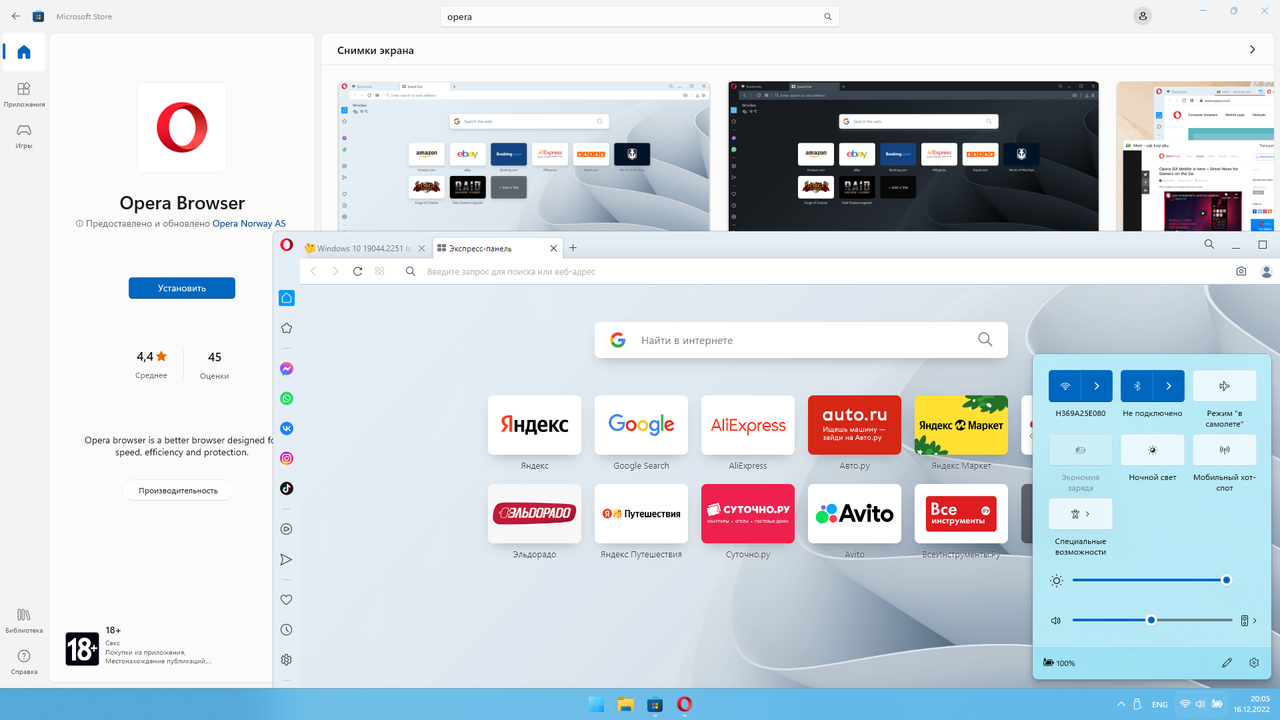Open history clock icon in Opera sidebar
Image resolution: width=1280 pixels, height=720 pixels.
(x=287, y=630)
